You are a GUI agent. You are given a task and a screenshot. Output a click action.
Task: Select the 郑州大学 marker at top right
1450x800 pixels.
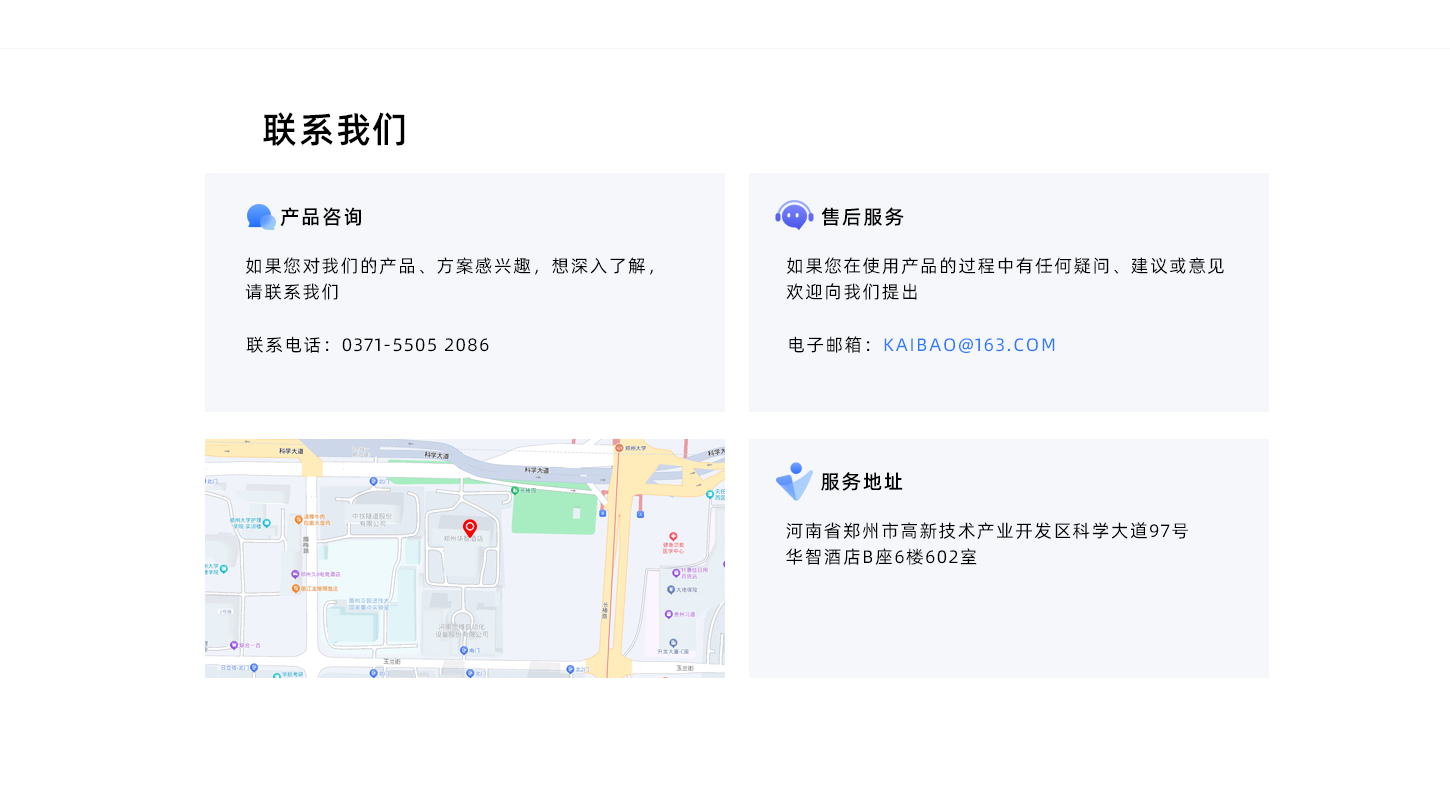click(x=617, y=447)
